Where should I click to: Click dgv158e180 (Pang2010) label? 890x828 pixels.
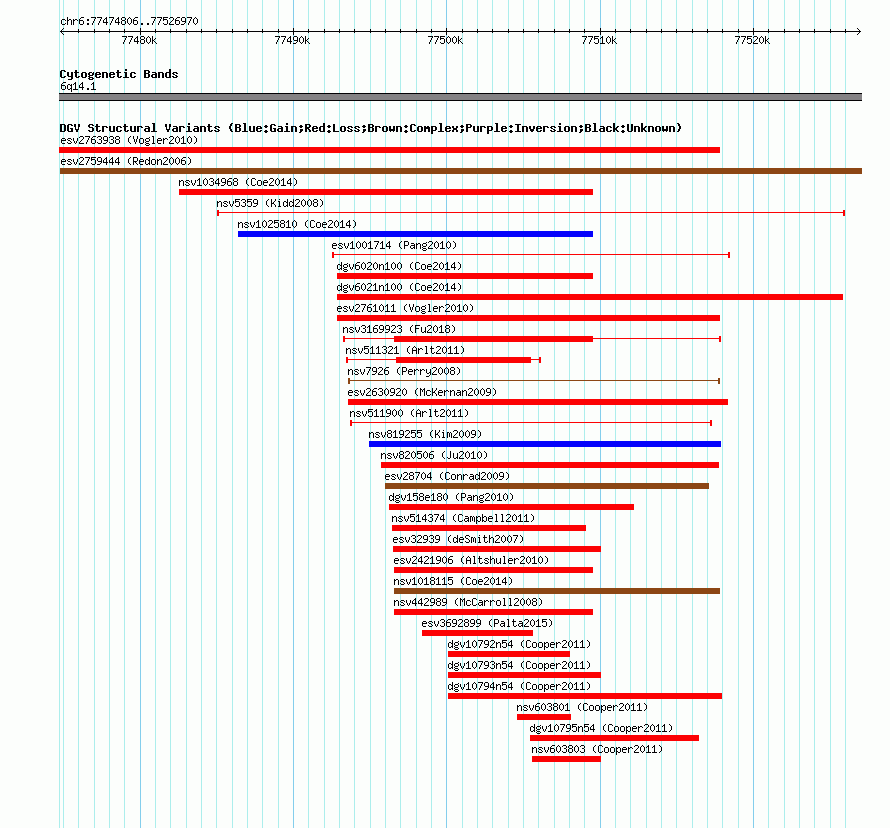pos(451,497)
